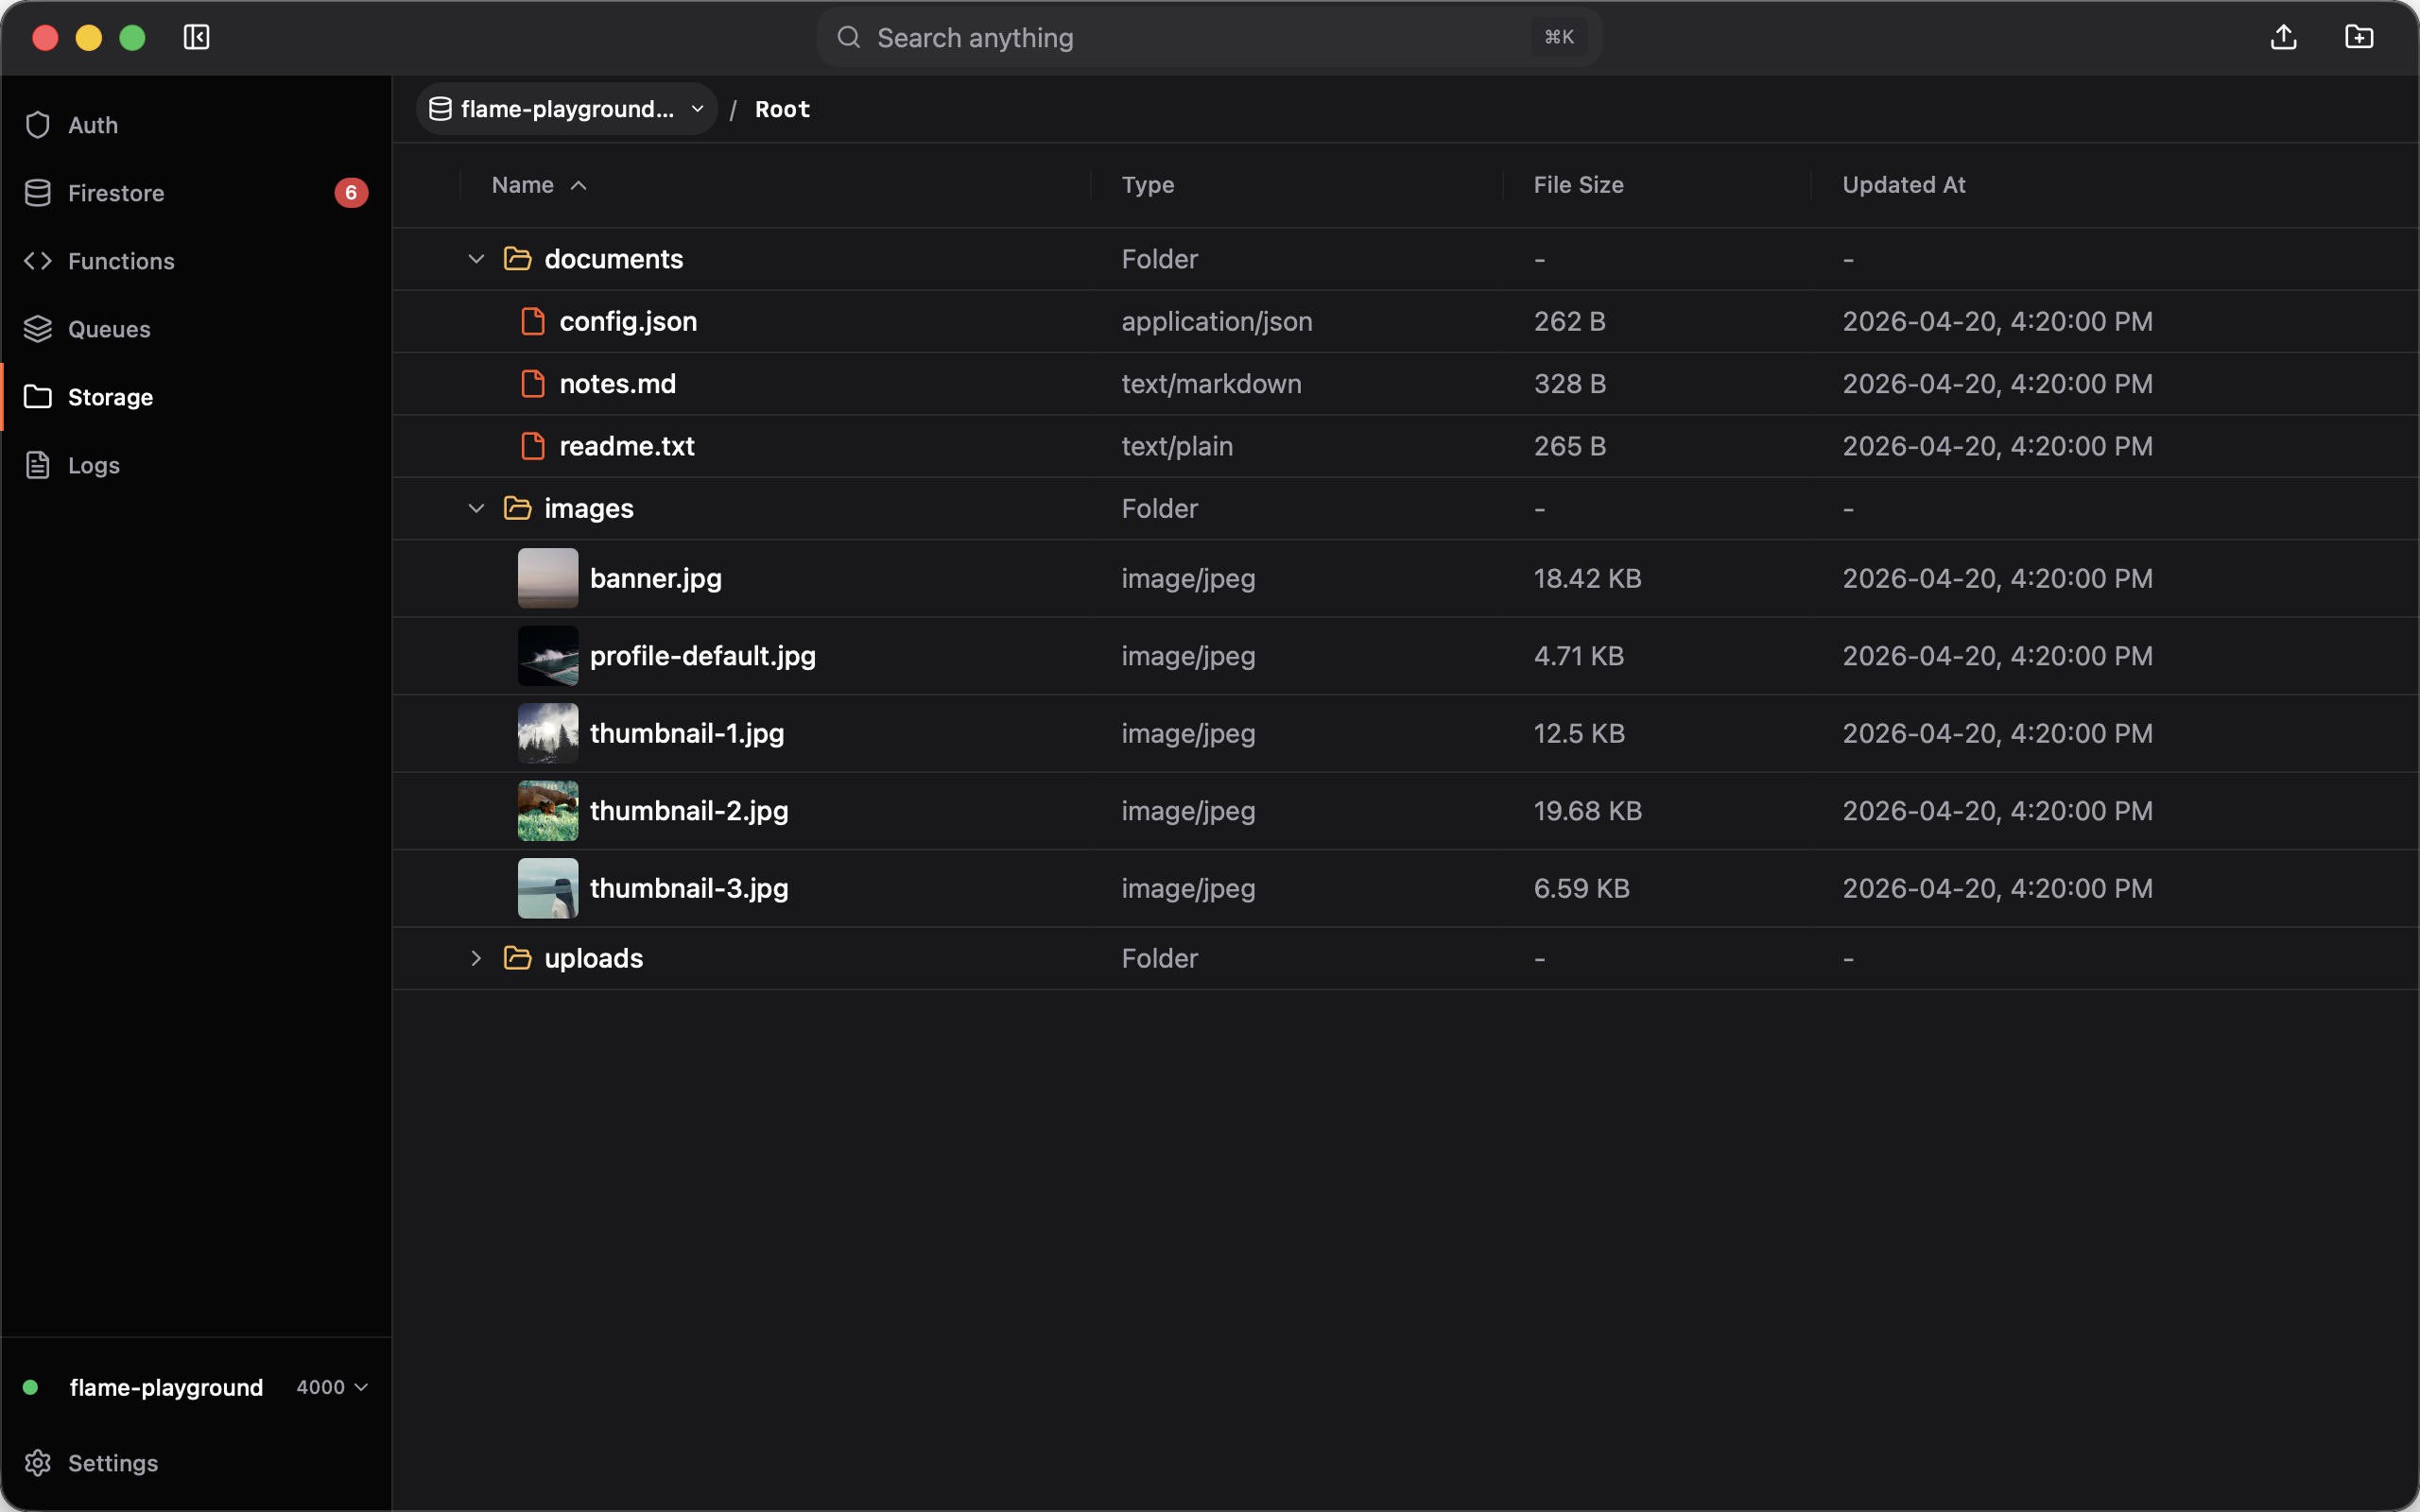Click the Type column header
2420x1512 pixels.
tap(1147, 185)
